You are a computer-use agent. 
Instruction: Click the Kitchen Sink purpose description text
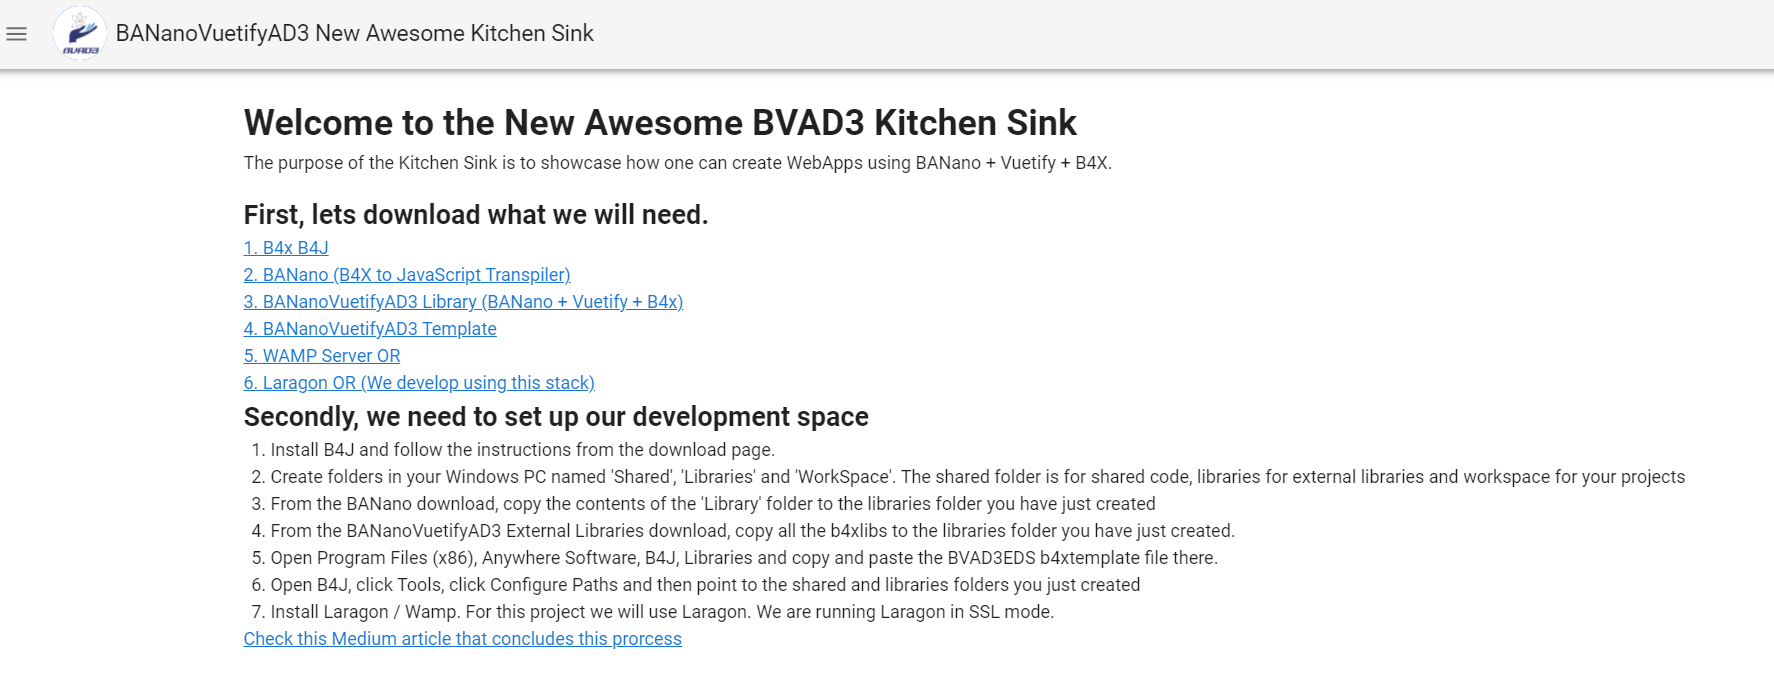(x=677, y=163)
